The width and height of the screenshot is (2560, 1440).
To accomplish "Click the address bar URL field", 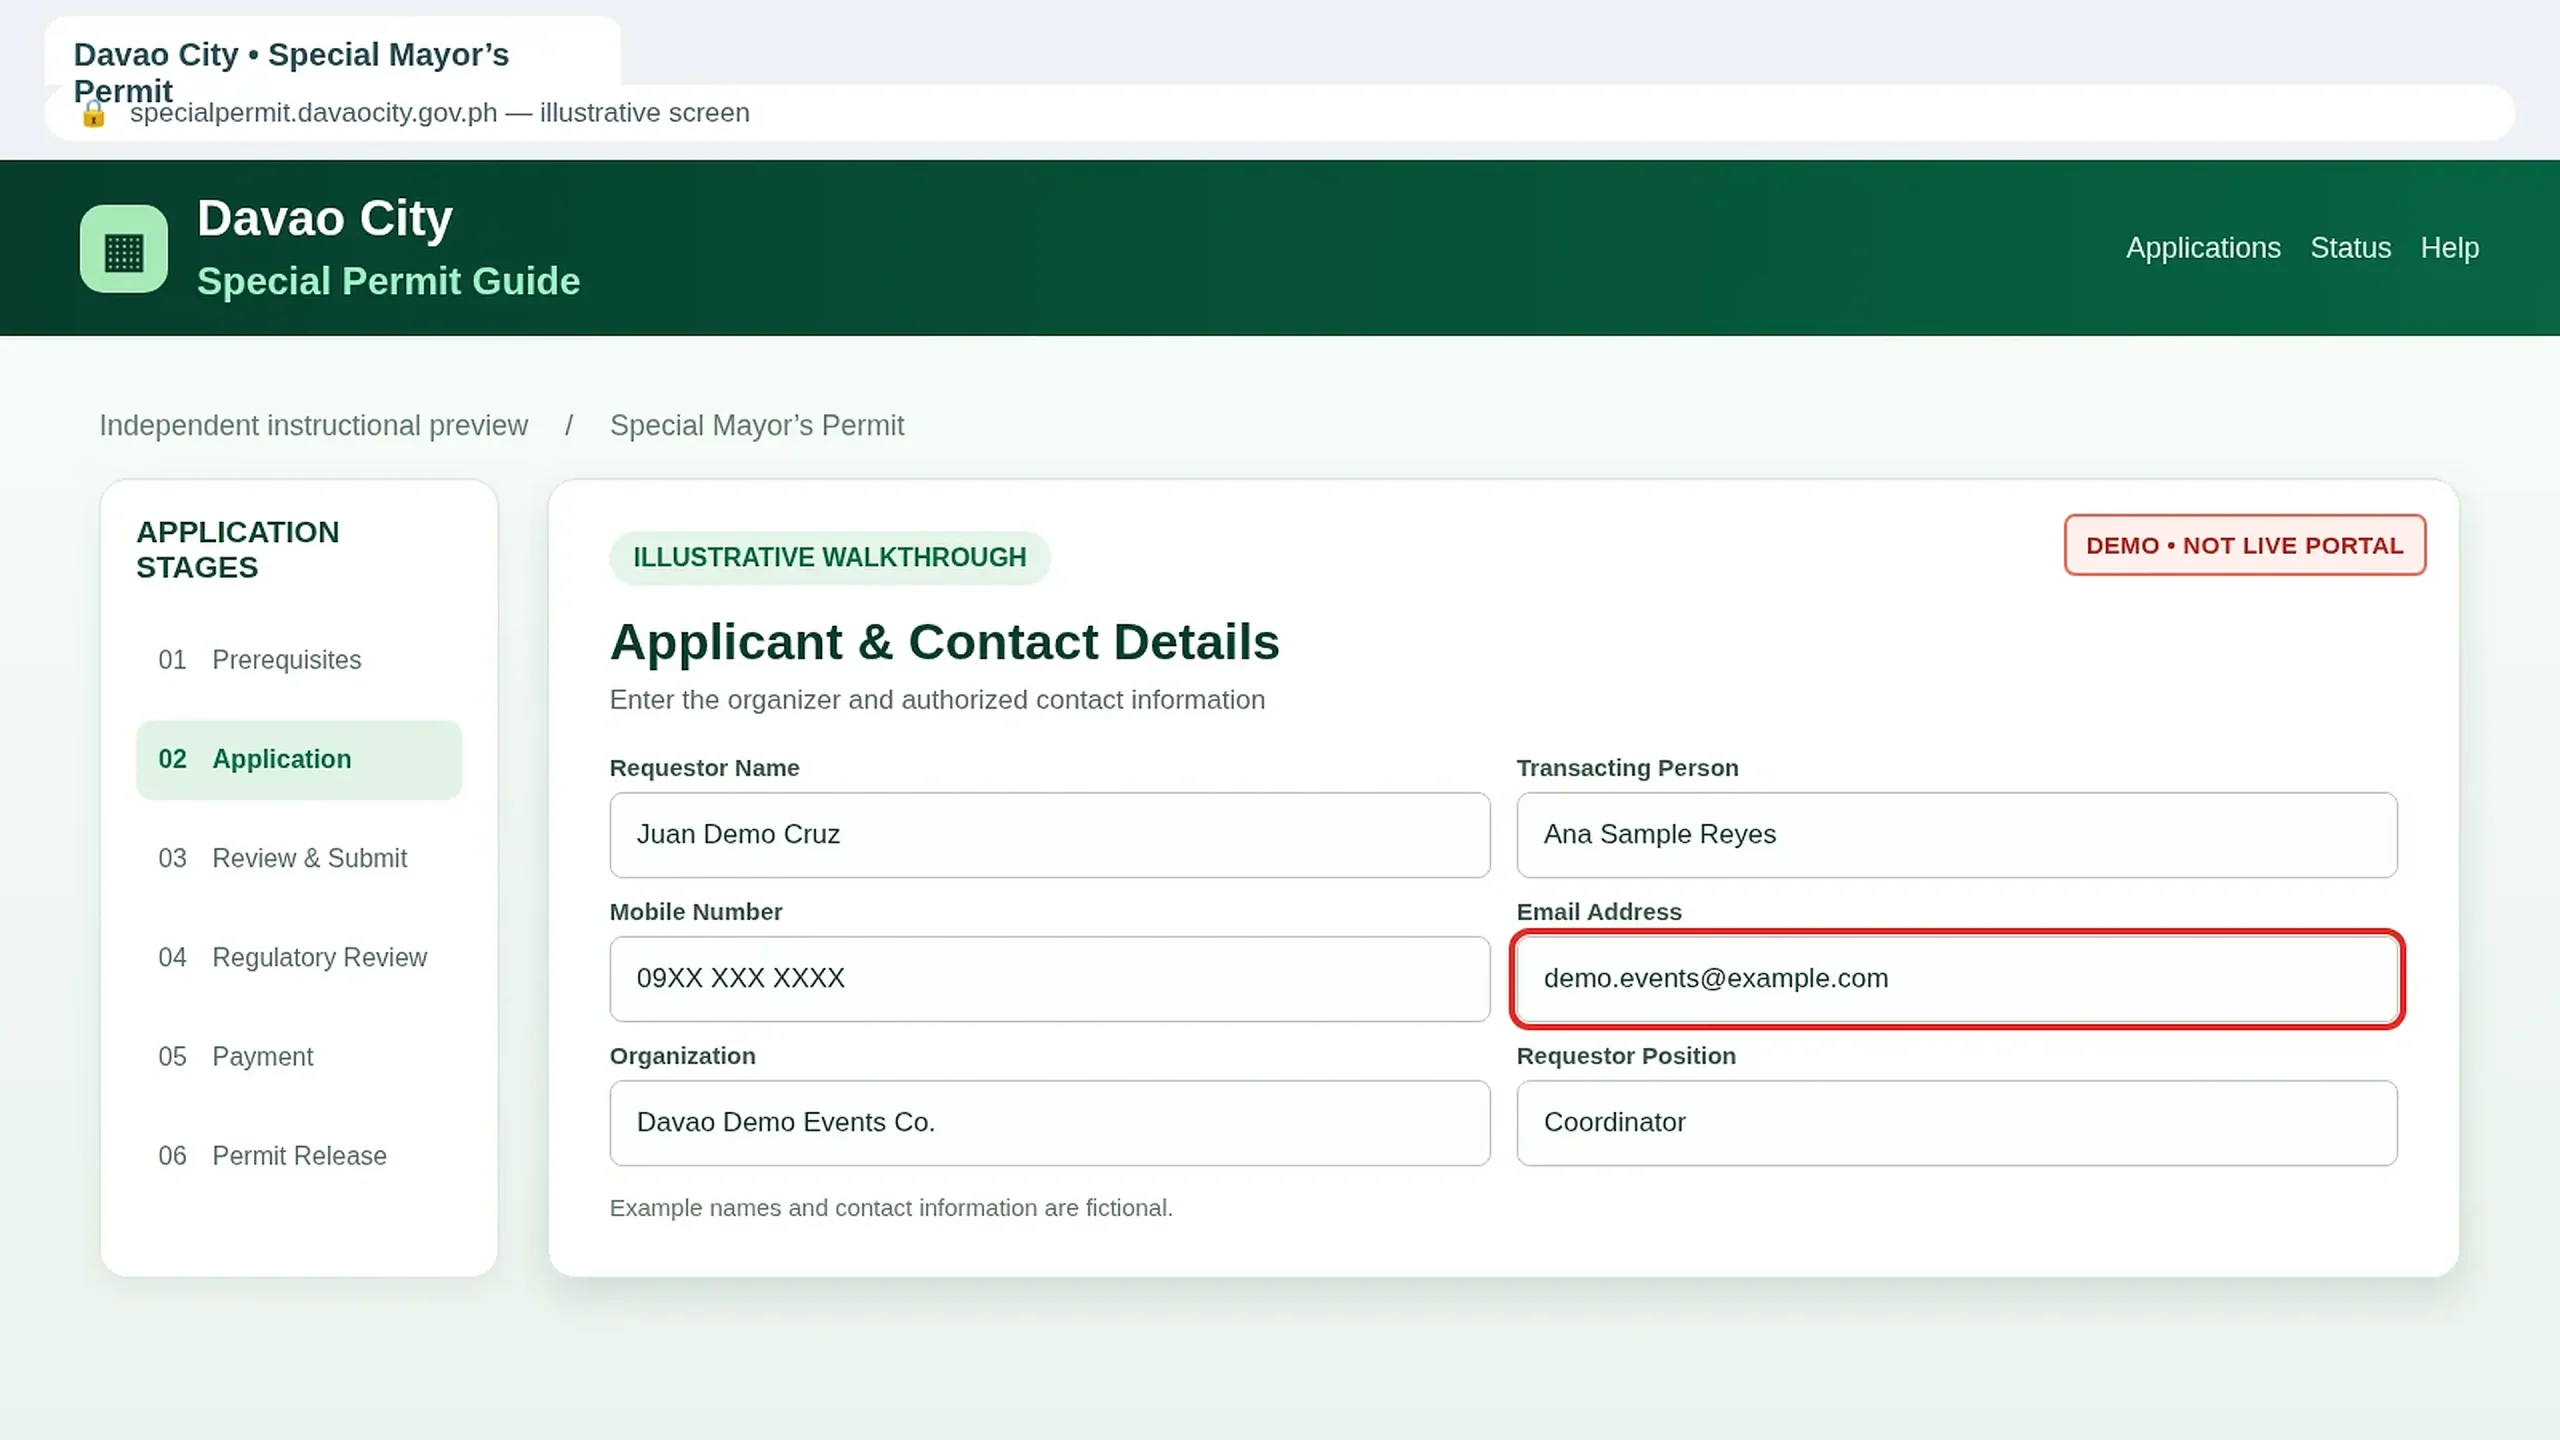I will point(1279,113).
